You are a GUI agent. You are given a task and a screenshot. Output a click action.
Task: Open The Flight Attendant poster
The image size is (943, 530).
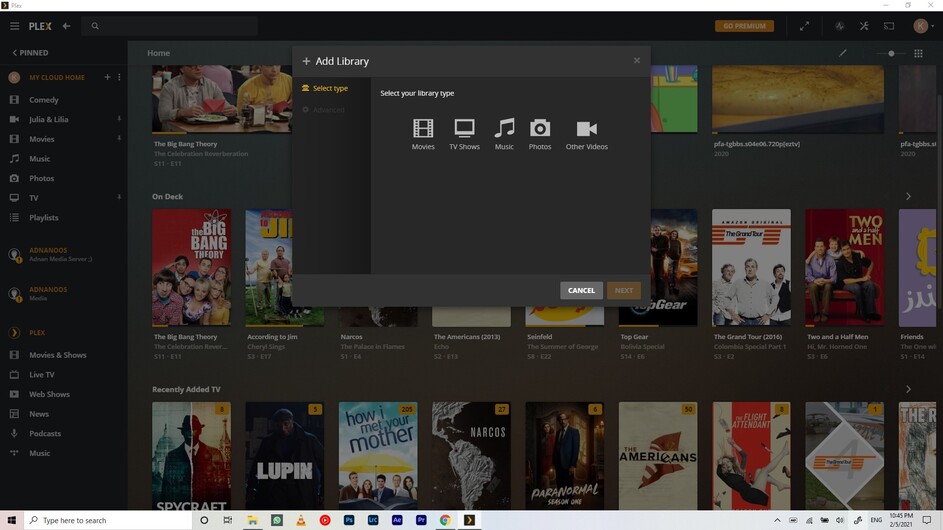[x=751, y=456]
